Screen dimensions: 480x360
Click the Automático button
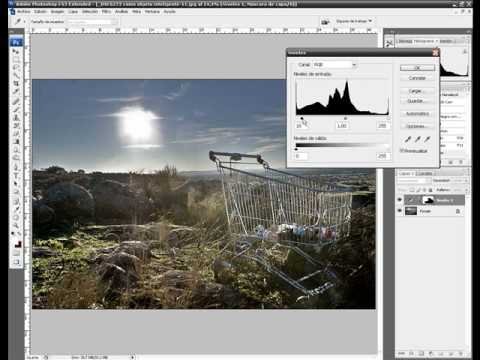pos(417,114)
